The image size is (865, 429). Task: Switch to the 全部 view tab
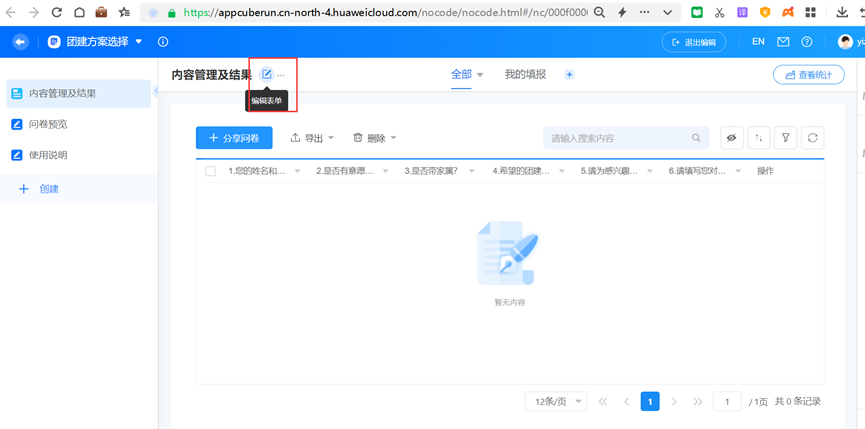coord(462,74)
